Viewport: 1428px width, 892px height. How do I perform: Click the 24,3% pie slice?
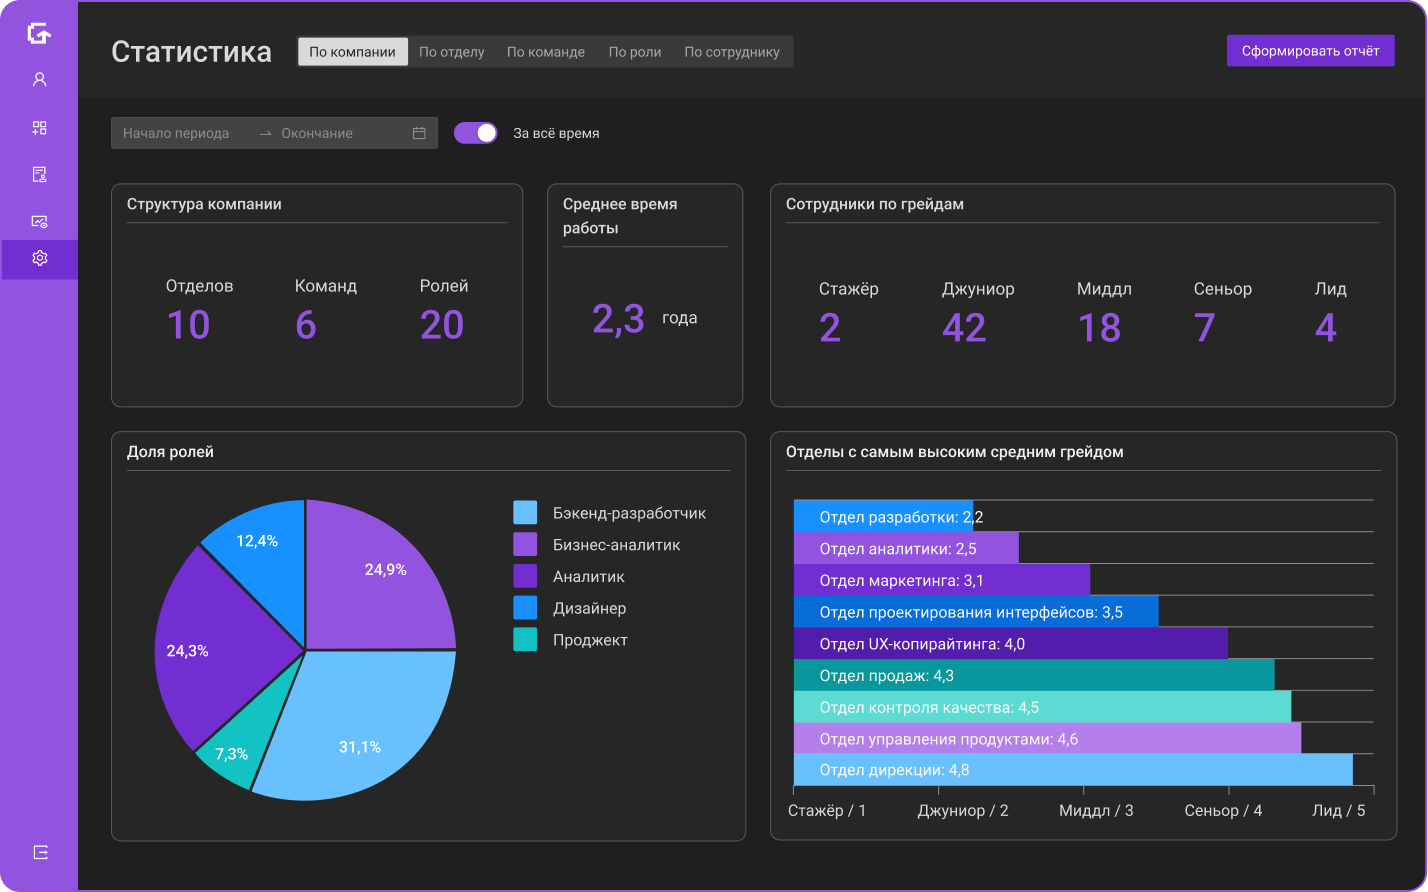click(x=220, y=650)
